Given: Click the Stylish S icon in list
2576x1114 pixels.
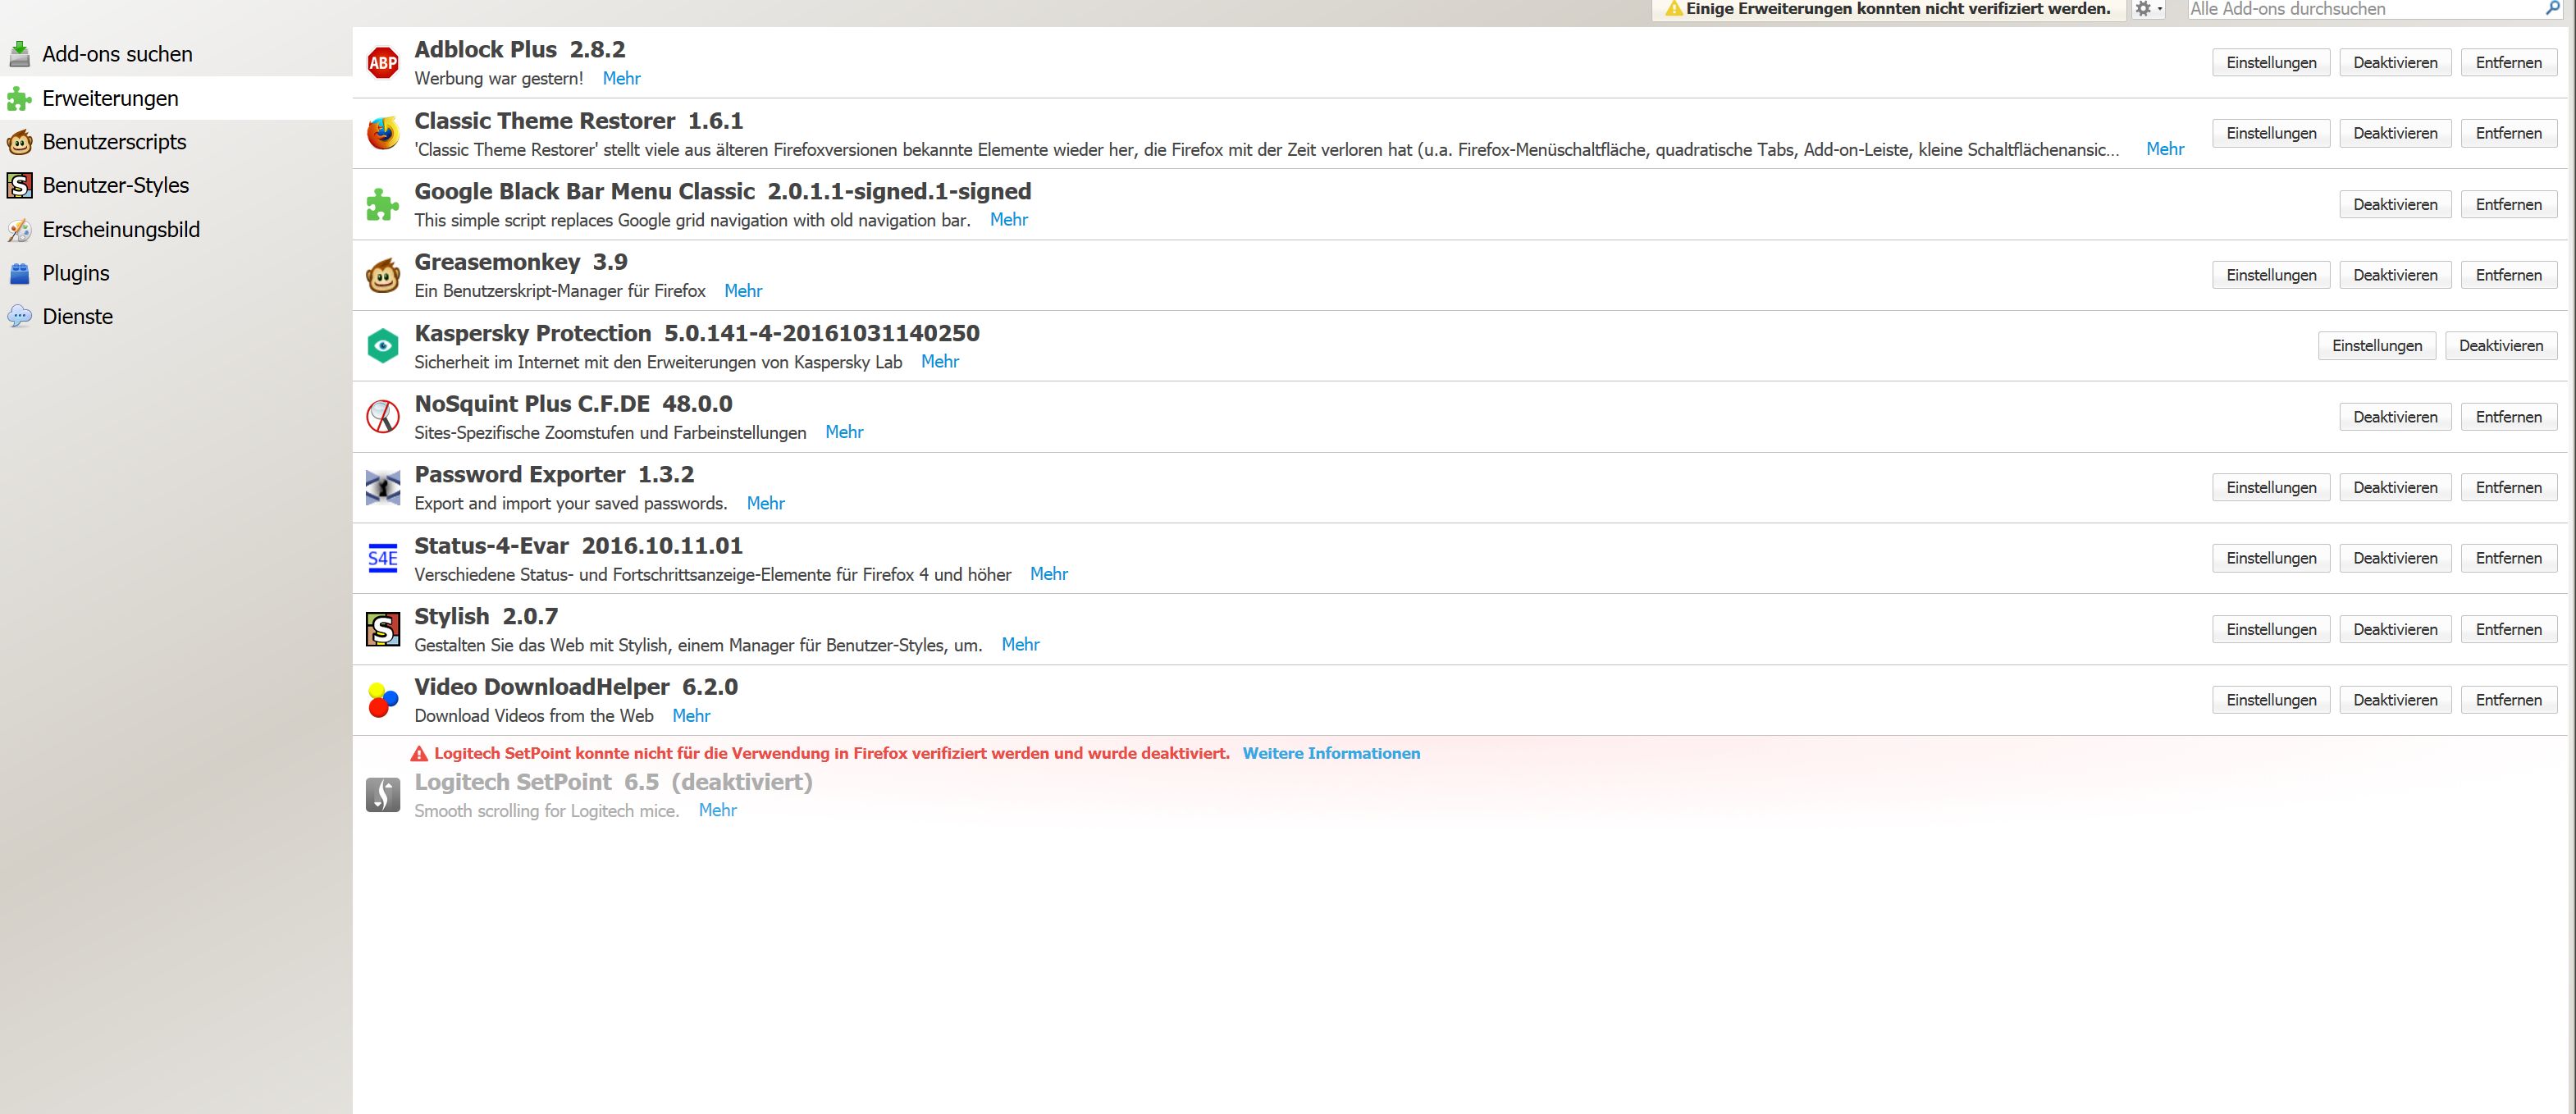Looking at the screenshot, I should [x=382, y=629].
